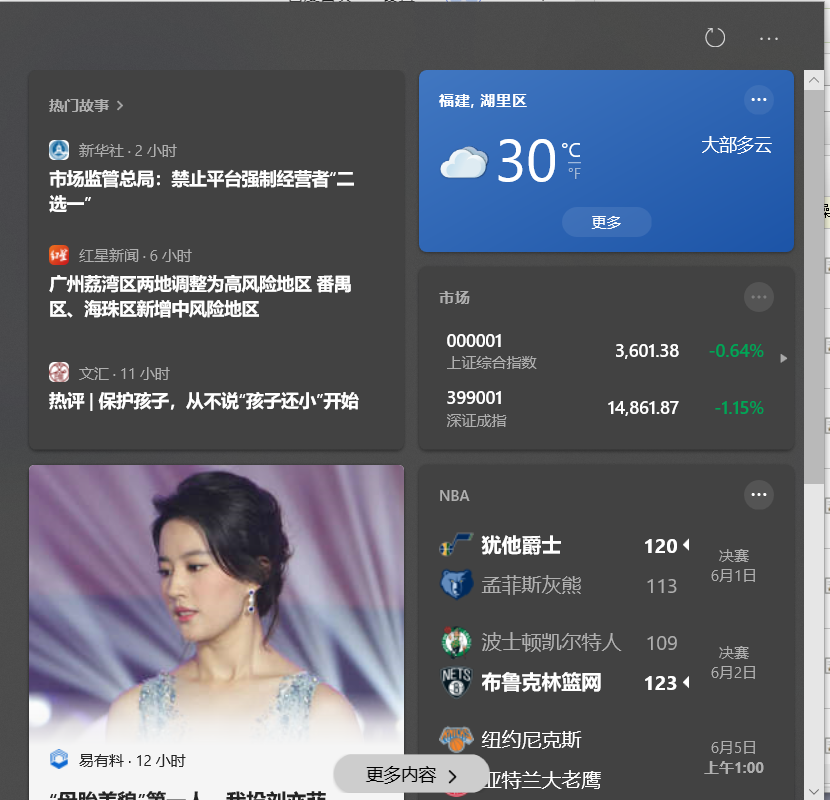This screenshot has height=800, width=830.
Task: Open the weather card options menu
Action: [759, 99]
